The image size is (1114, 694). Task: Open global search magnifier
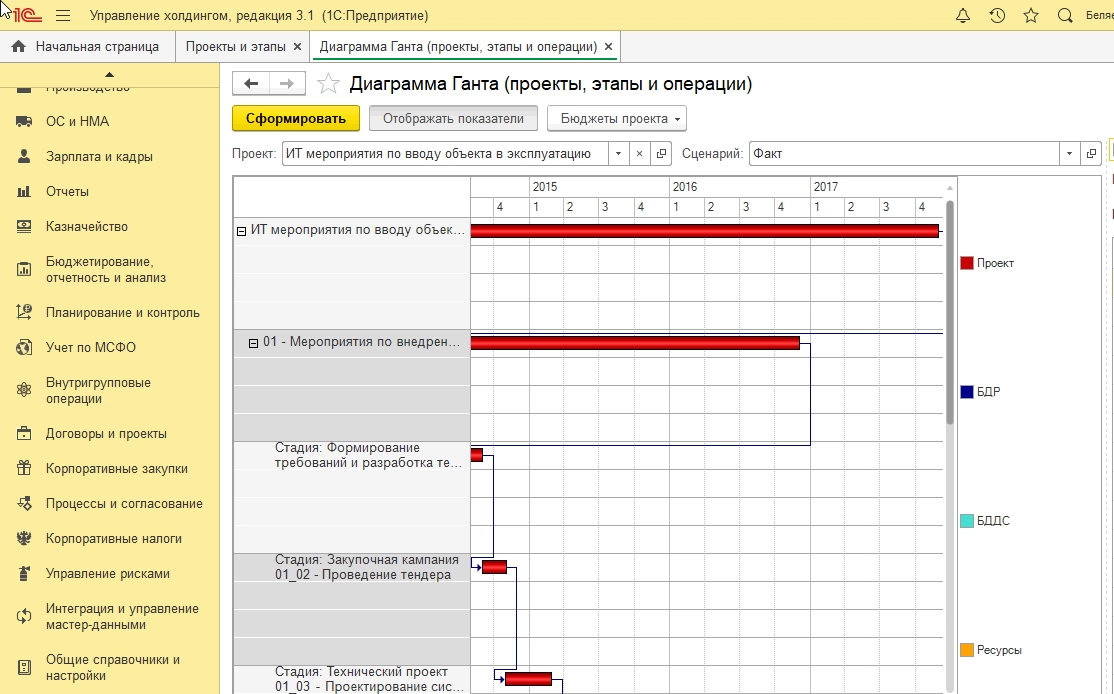point(1065,15)
